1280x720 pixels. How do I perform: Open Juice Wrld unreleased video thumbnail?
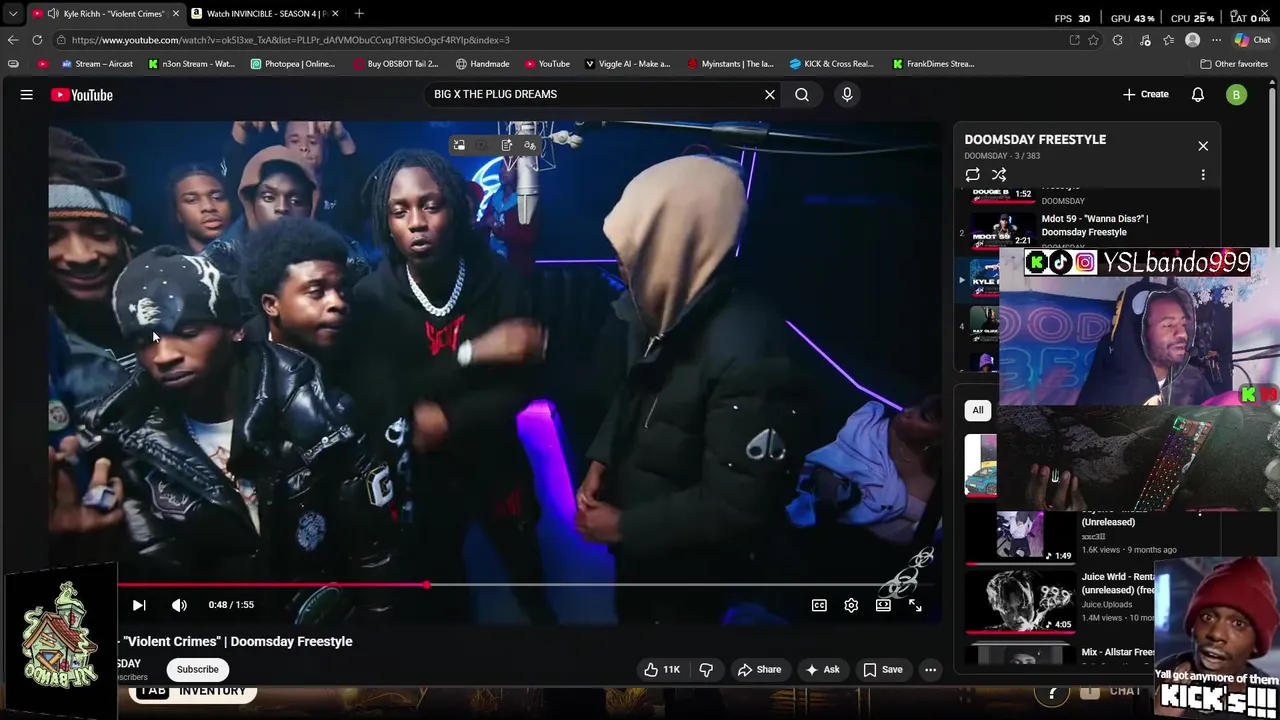[x=1021, y=600]
